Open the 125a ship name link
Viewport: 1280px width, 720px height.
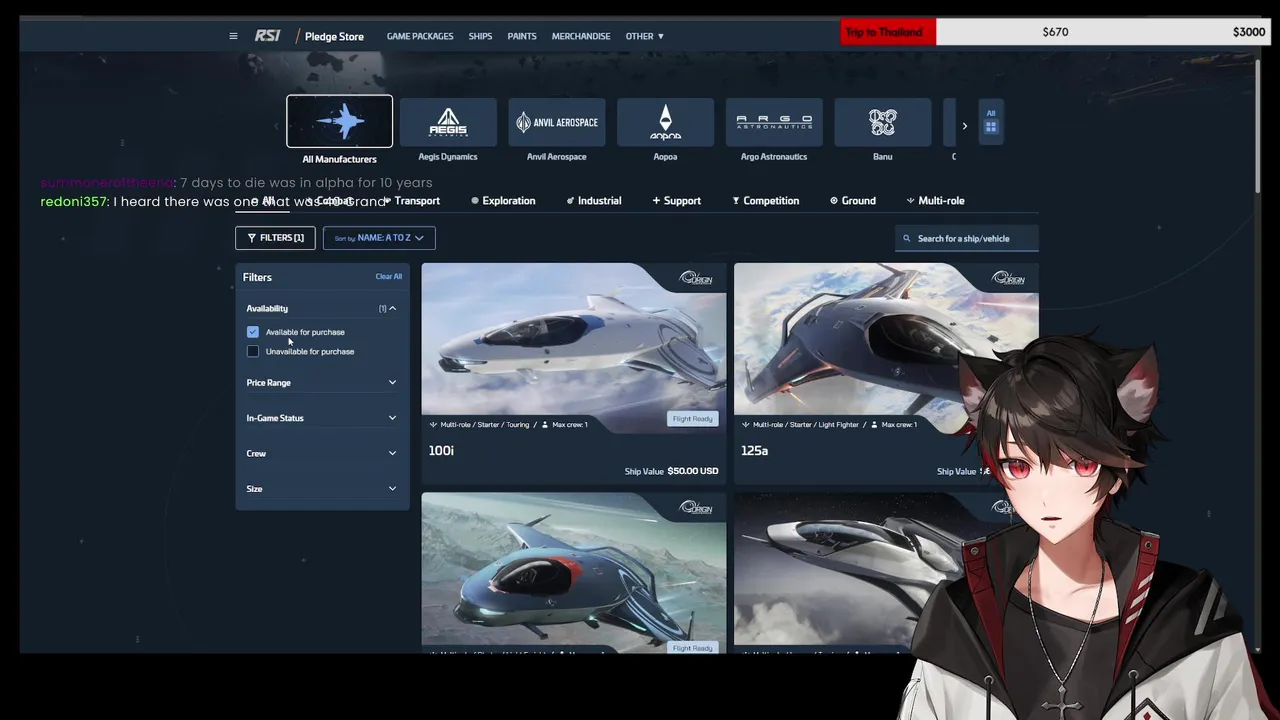754,451
